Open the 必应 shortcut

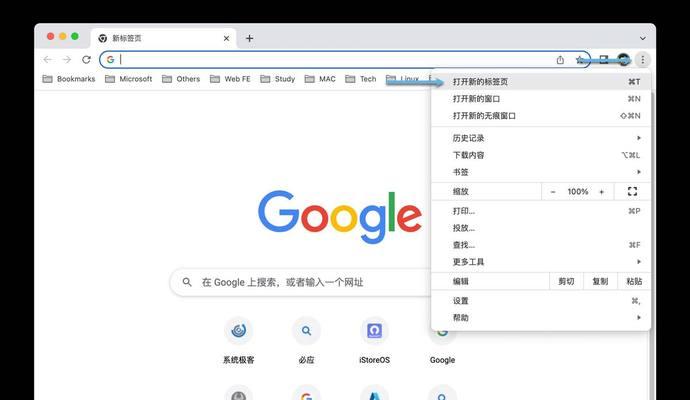[x=306, y=341]
